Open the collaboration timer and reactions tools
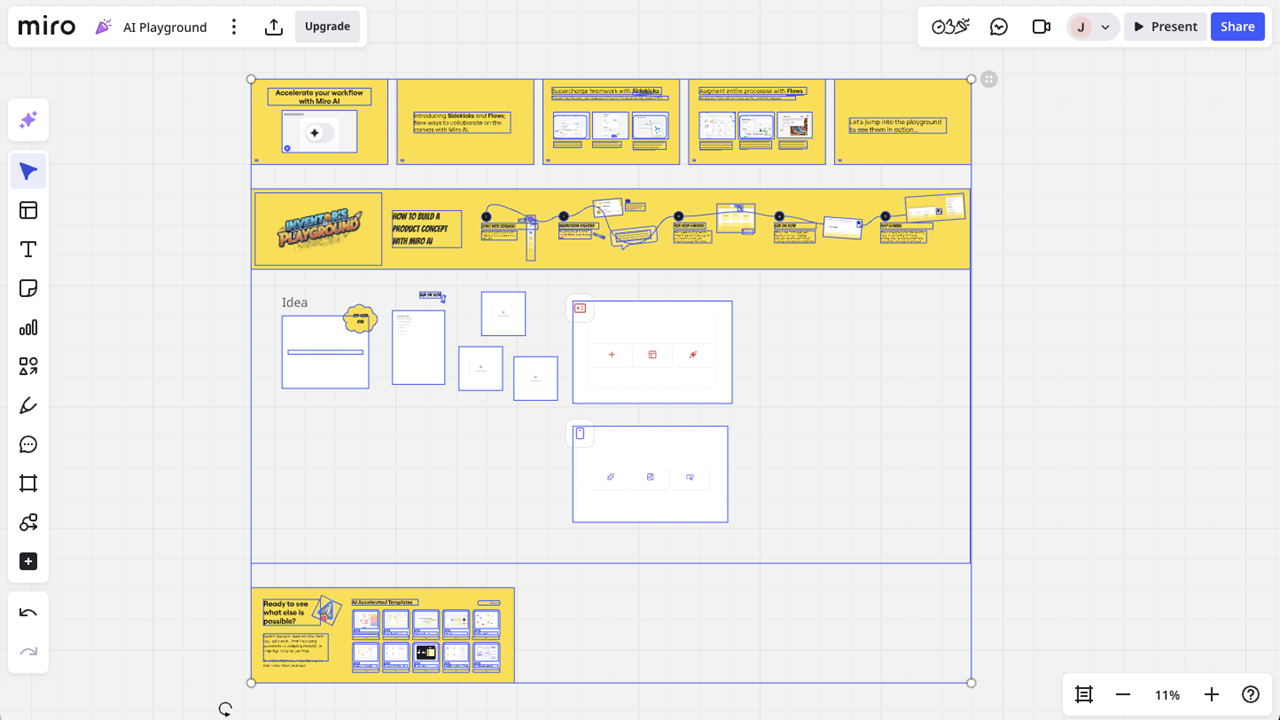 point(951,27)
